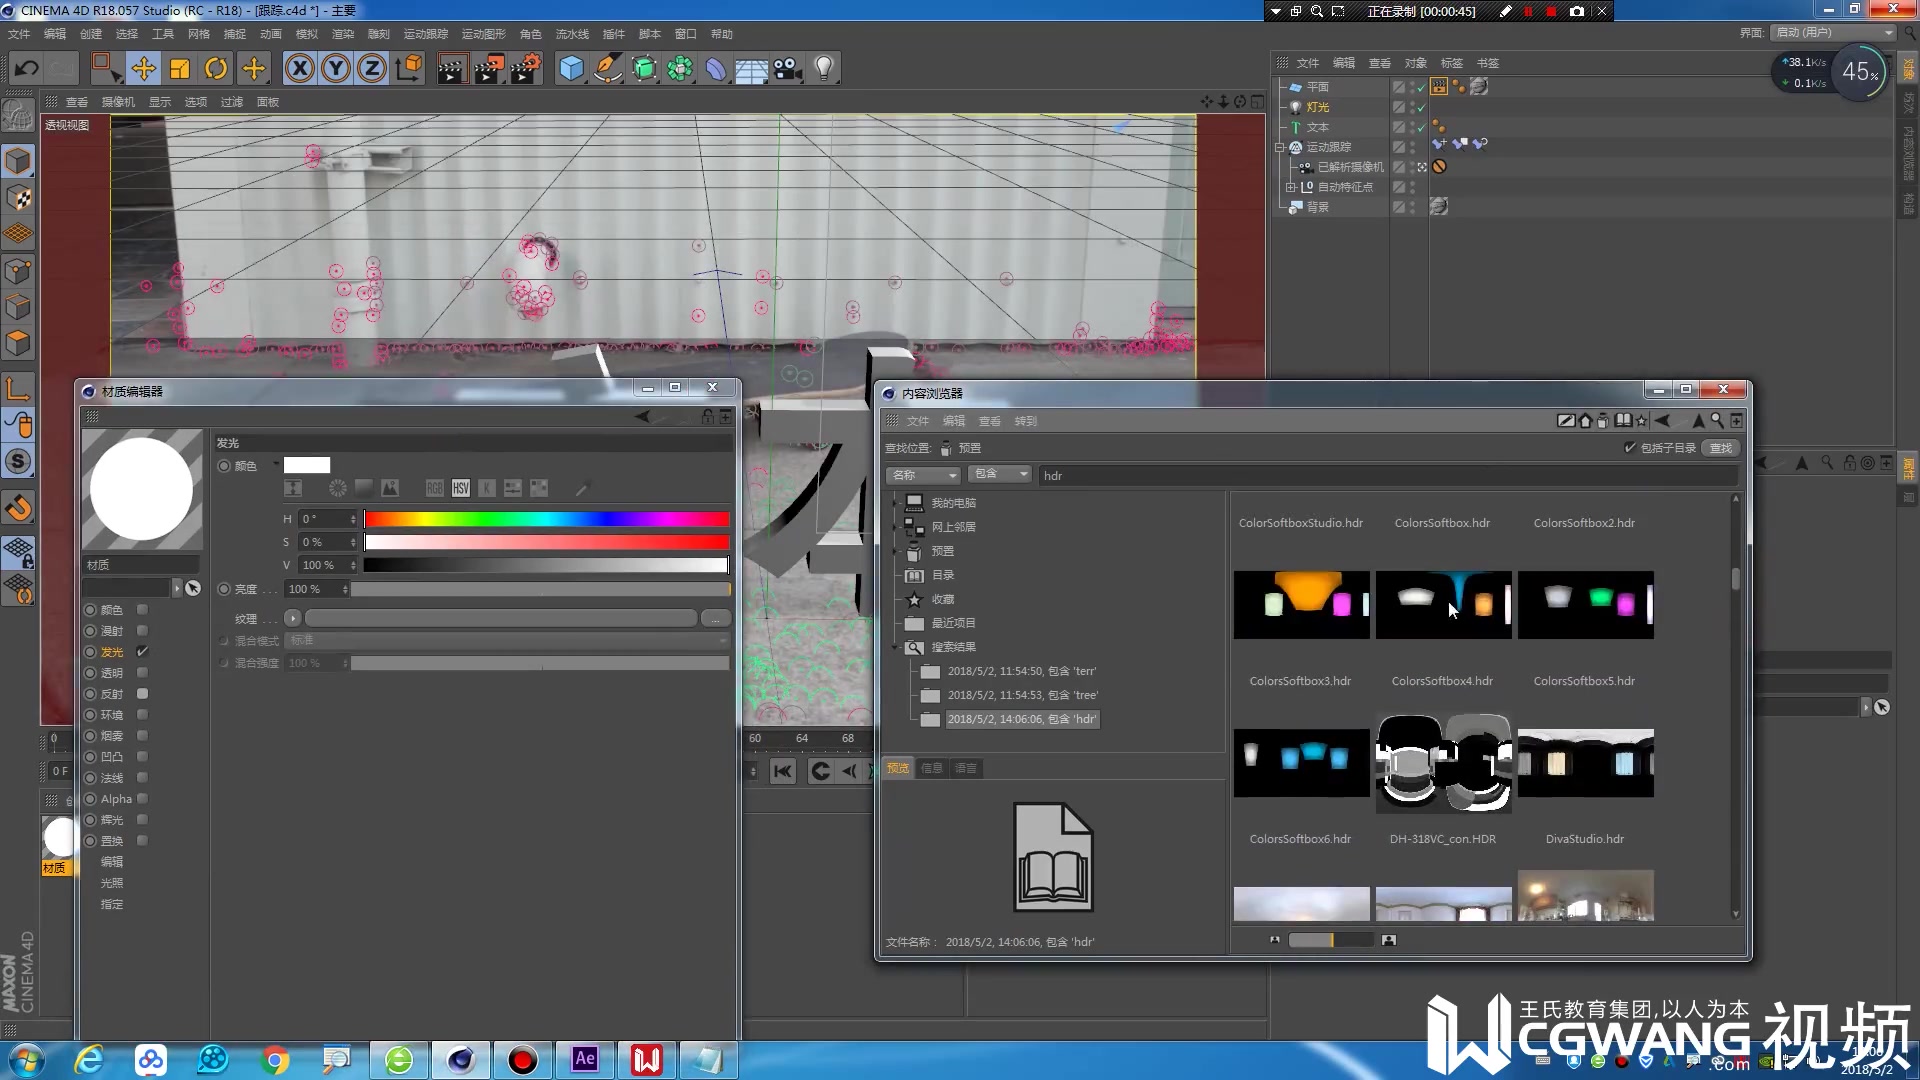Click the undo arrow icon

27,68
